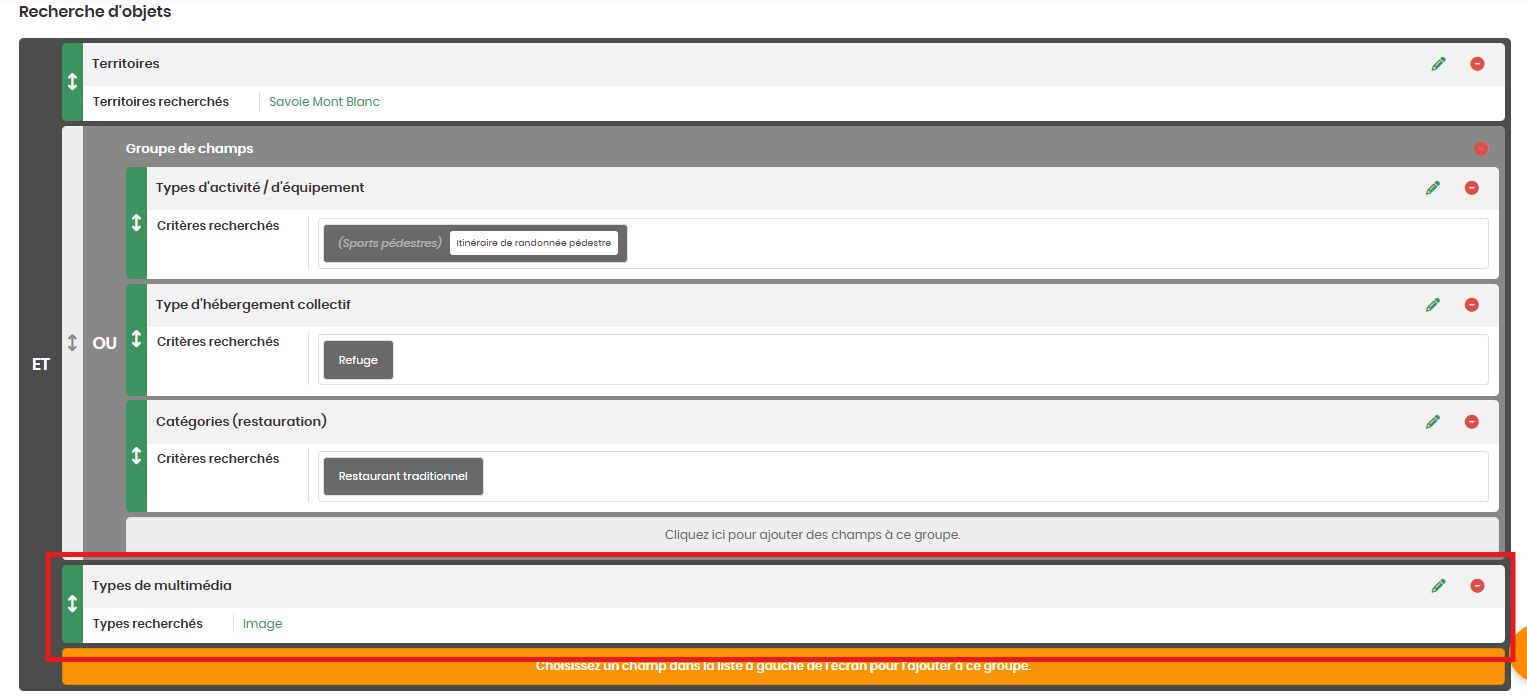This screenshot has width=1527, height=698.
Task: Remove Type d'hébergement collectif criterion
Action: pos(1471,305)
